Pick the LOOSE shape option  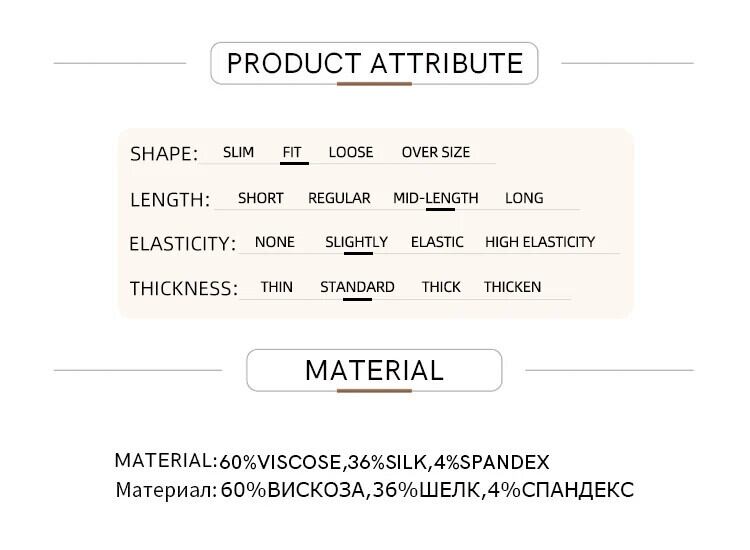(x=351, y=152)
